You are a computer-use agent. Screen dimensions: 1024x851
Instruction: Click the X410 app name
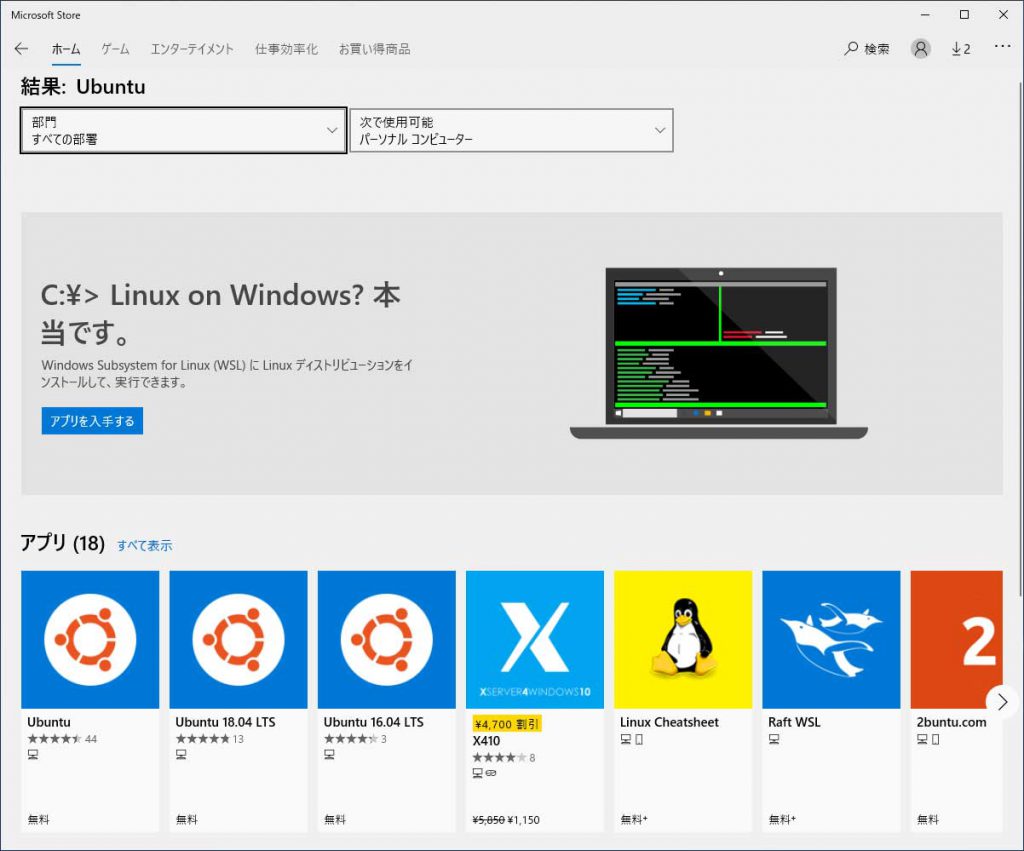pos(487,741)
